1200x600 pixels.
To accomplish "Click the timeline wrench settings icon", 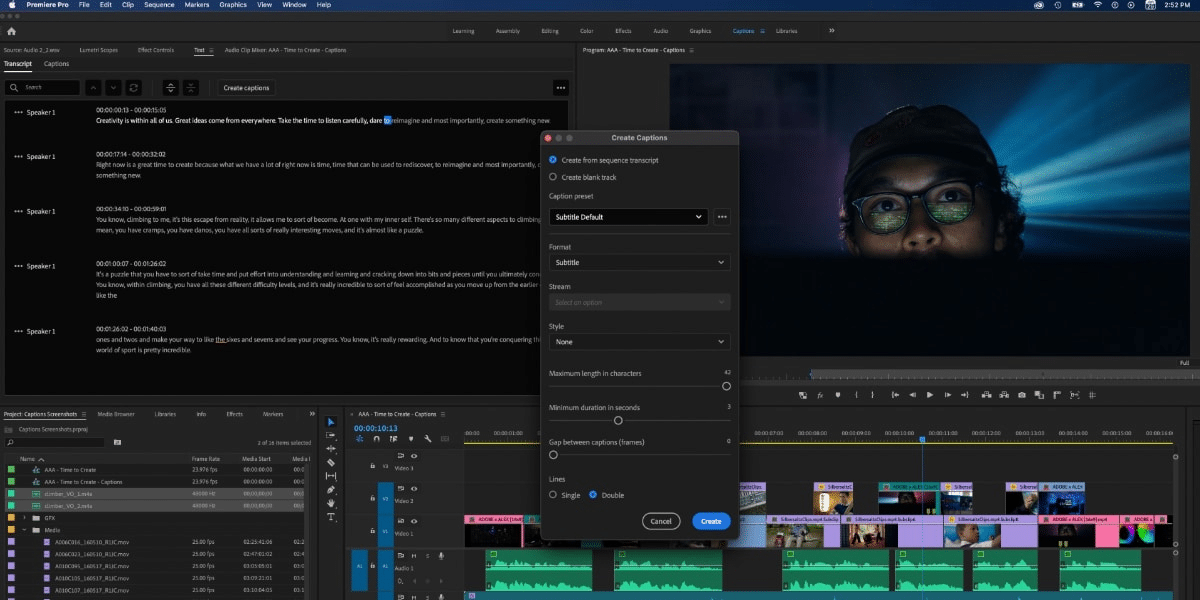I will coord(427,439).
